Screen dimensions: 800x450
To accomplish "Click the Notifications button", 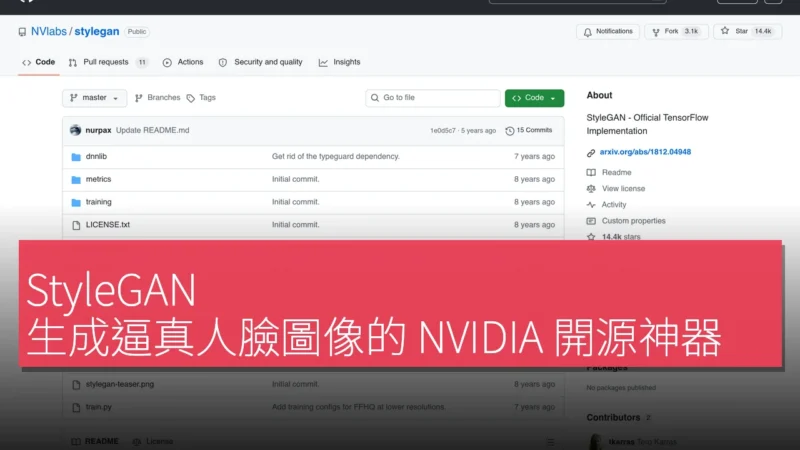I will 608,32.
